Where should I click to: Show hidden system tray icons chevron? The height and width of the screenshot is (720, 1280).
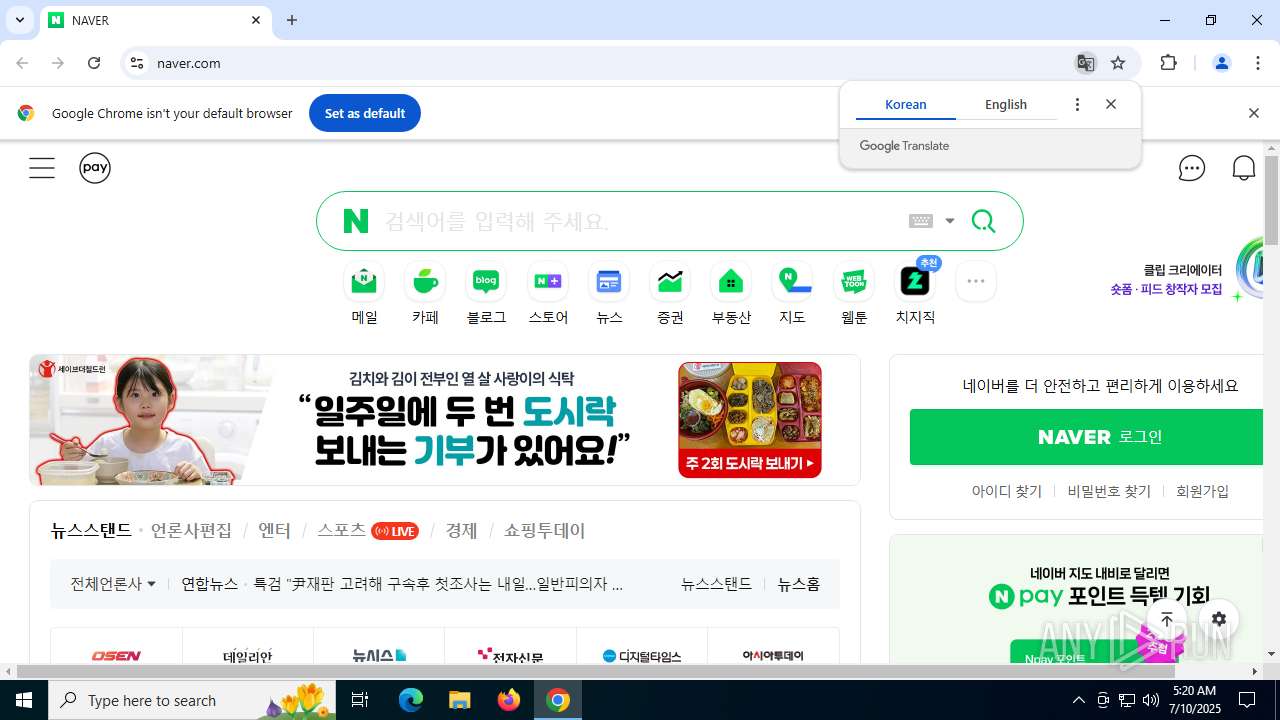[x=1078, y=700]
